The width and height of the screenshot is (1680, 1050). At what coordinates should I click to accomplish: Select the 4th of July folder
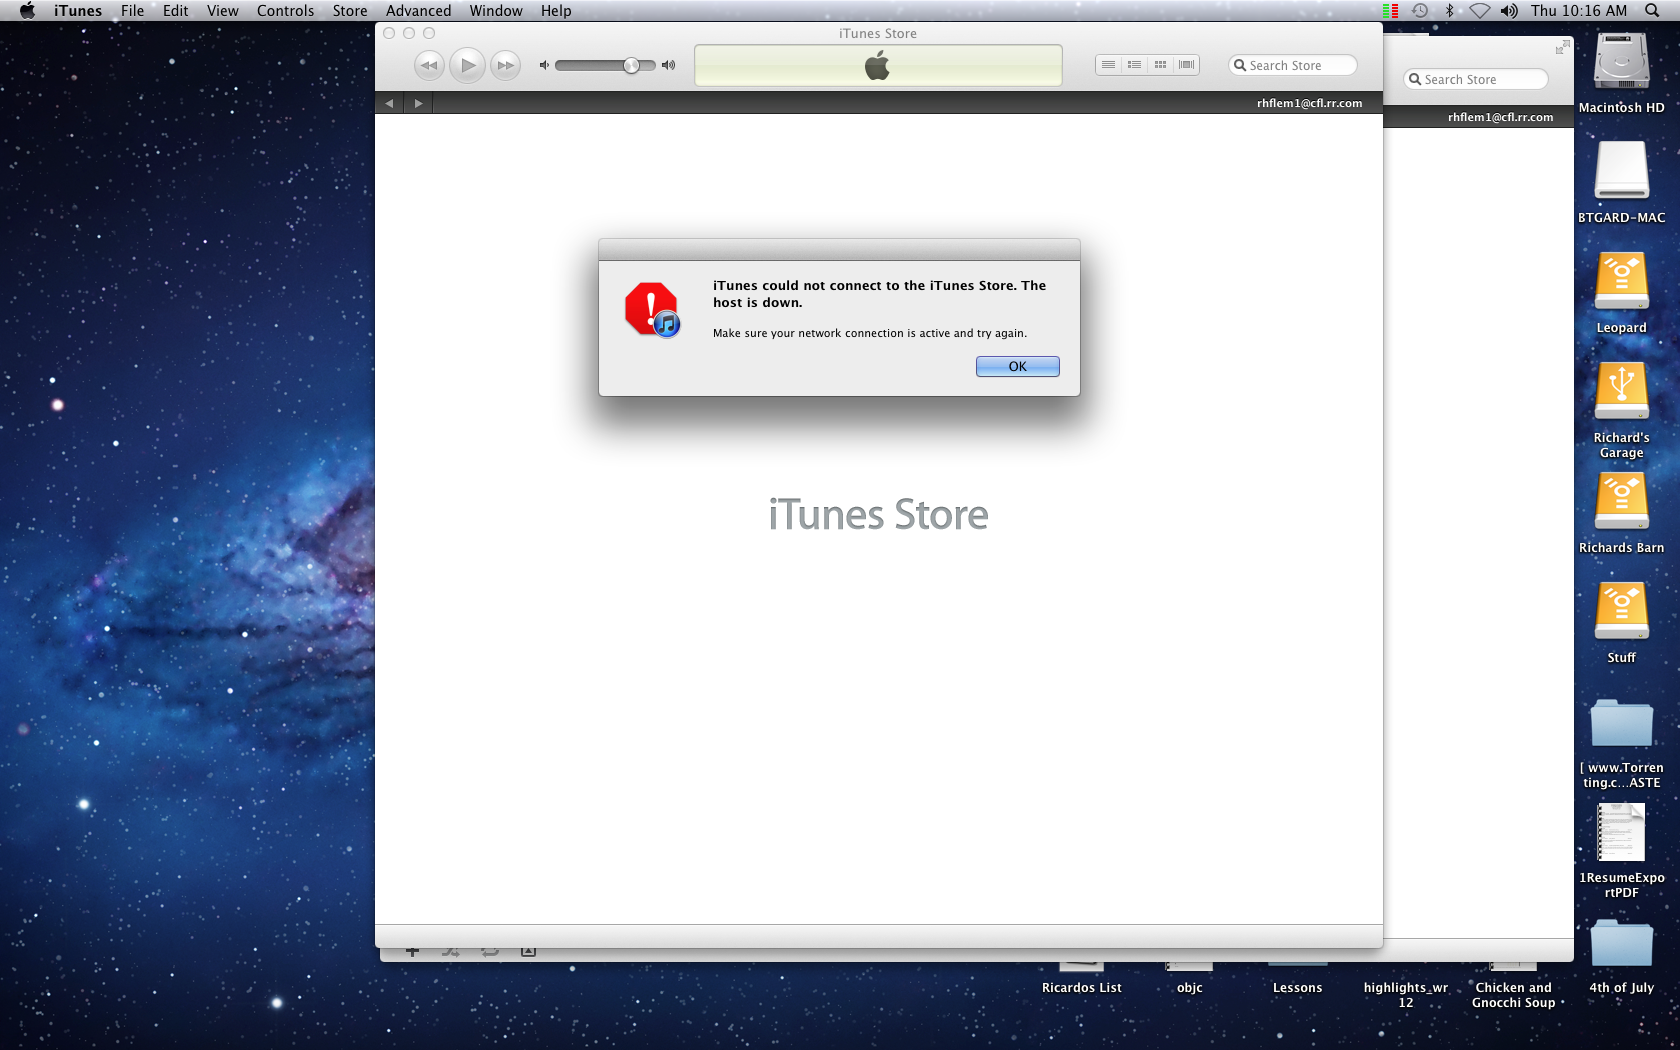(1621, 944)
